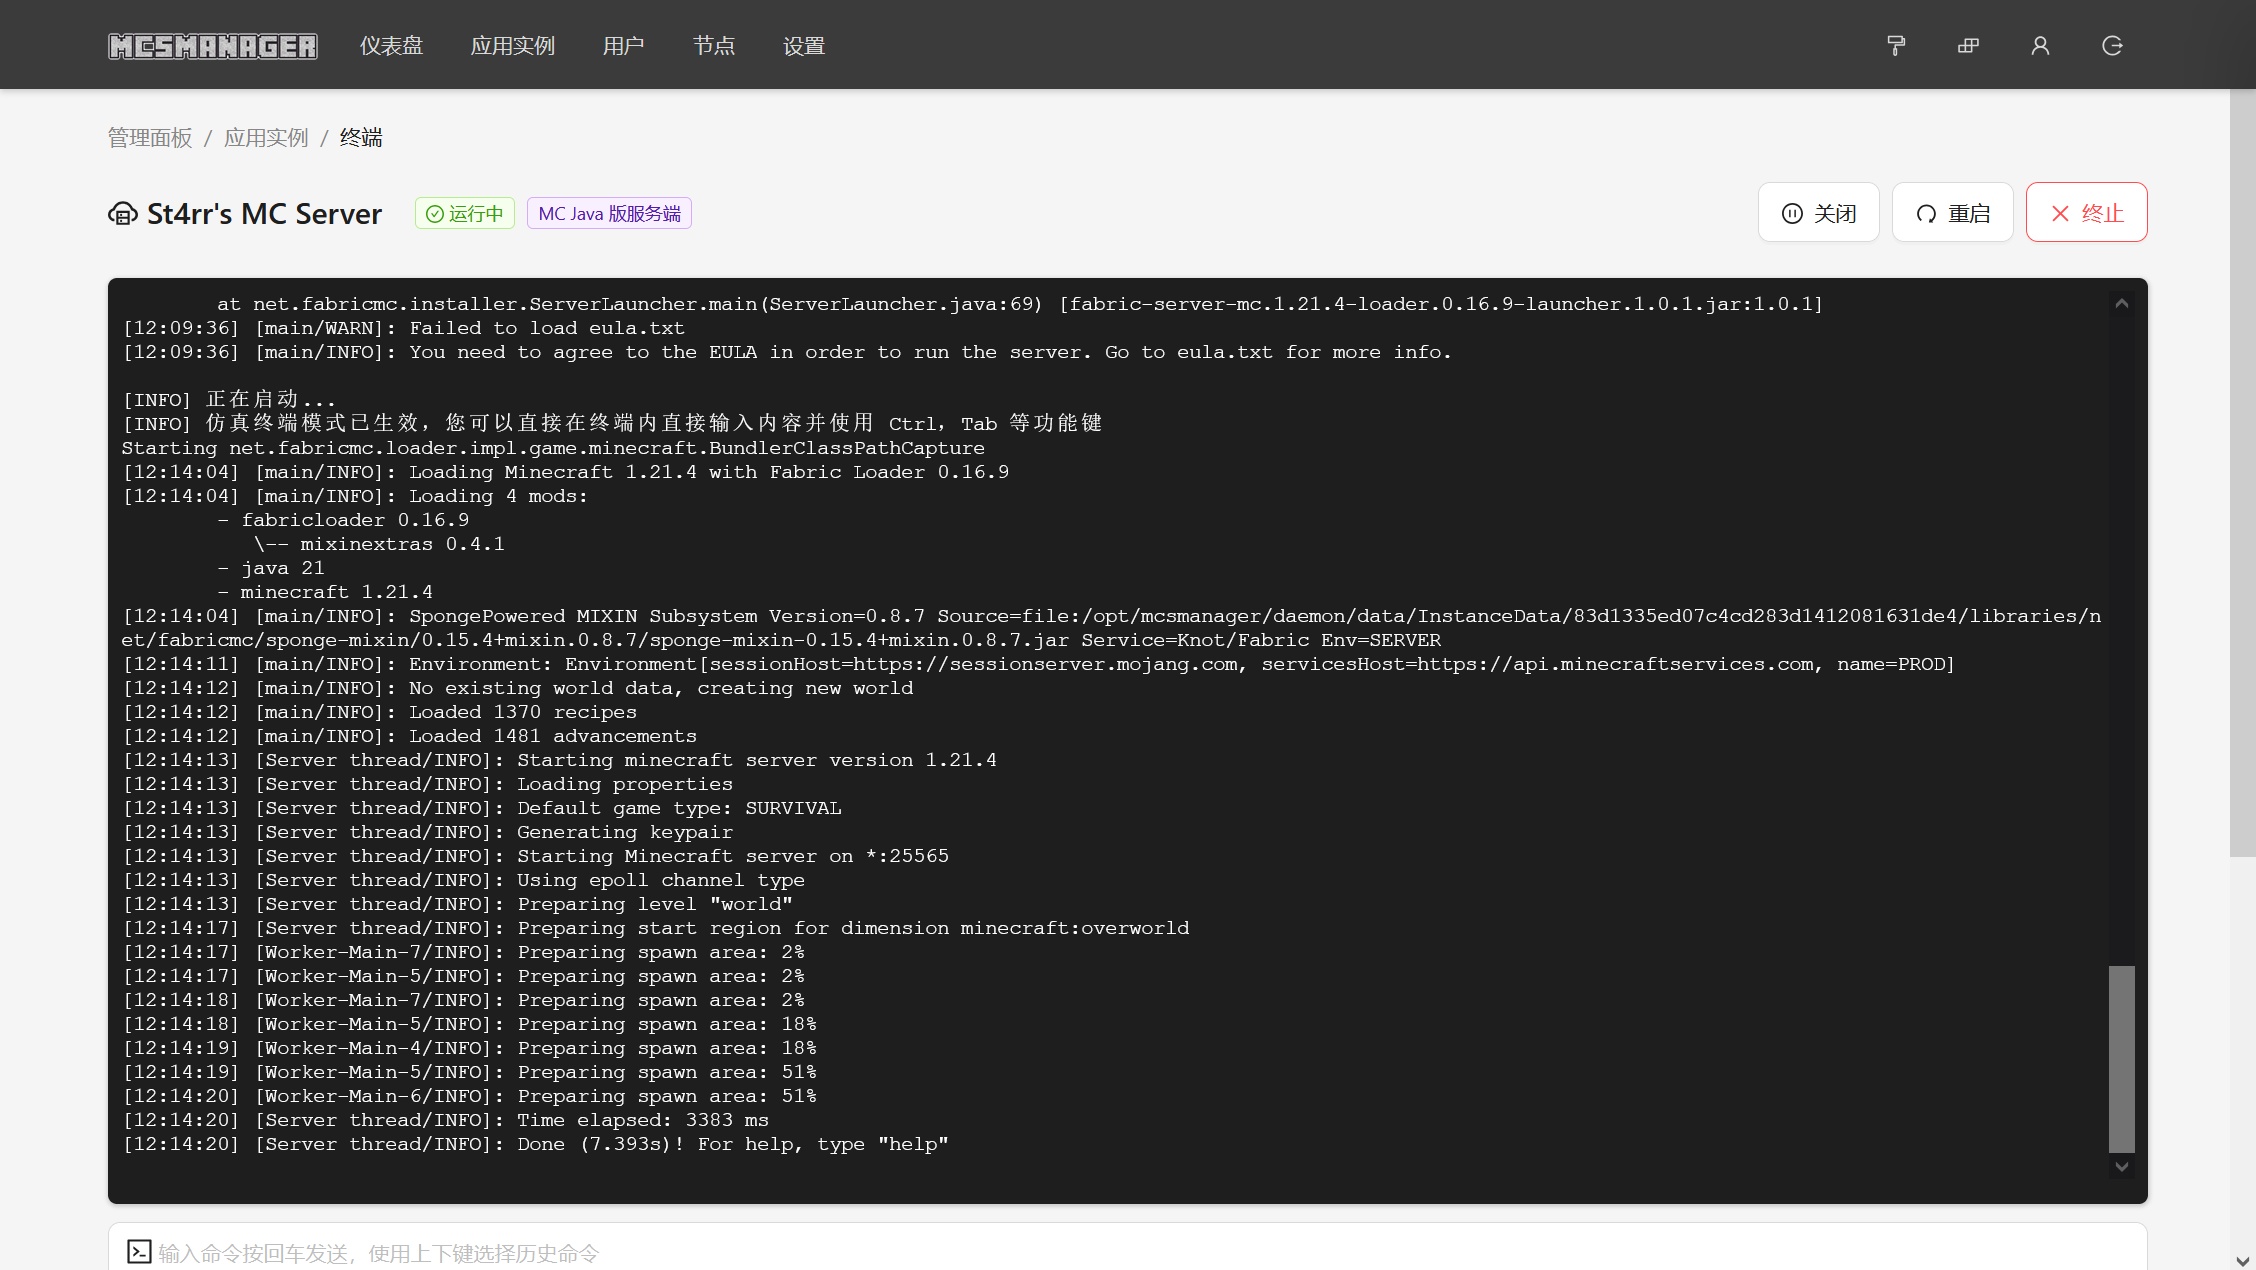The width and height of the screenshot is (2256, 1270).
Task: Open the 用户 users menu
Action: pyautogui.click(x=623, y=46)
